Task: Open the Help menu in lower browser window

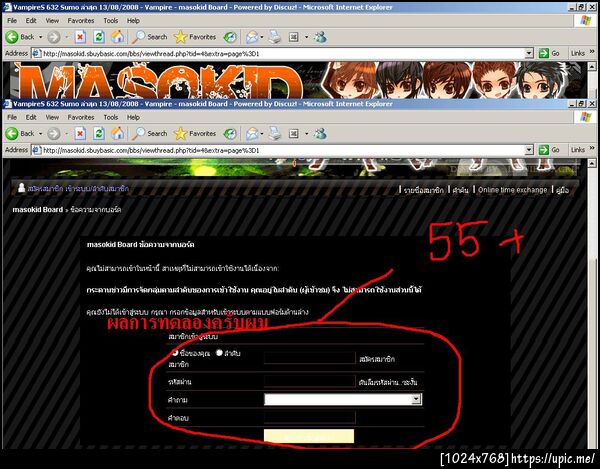Action: pos(133,117)
